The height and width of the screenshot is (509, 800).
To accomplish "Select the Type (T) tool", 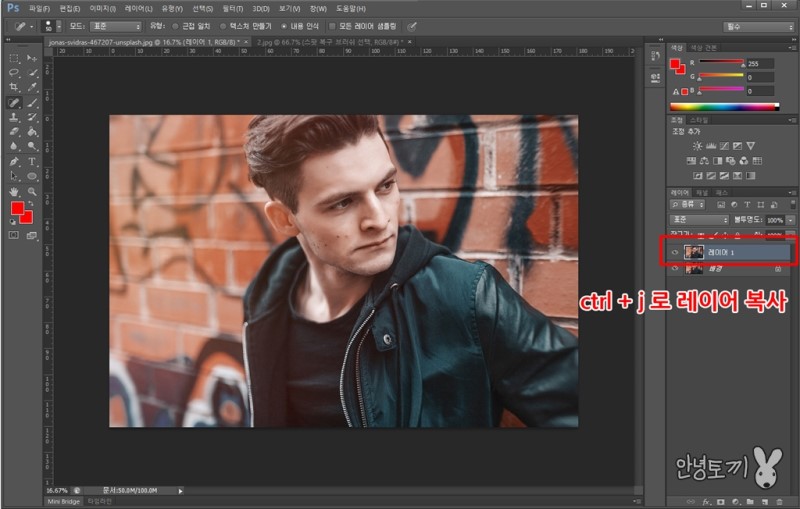I will tap(32, 161).
